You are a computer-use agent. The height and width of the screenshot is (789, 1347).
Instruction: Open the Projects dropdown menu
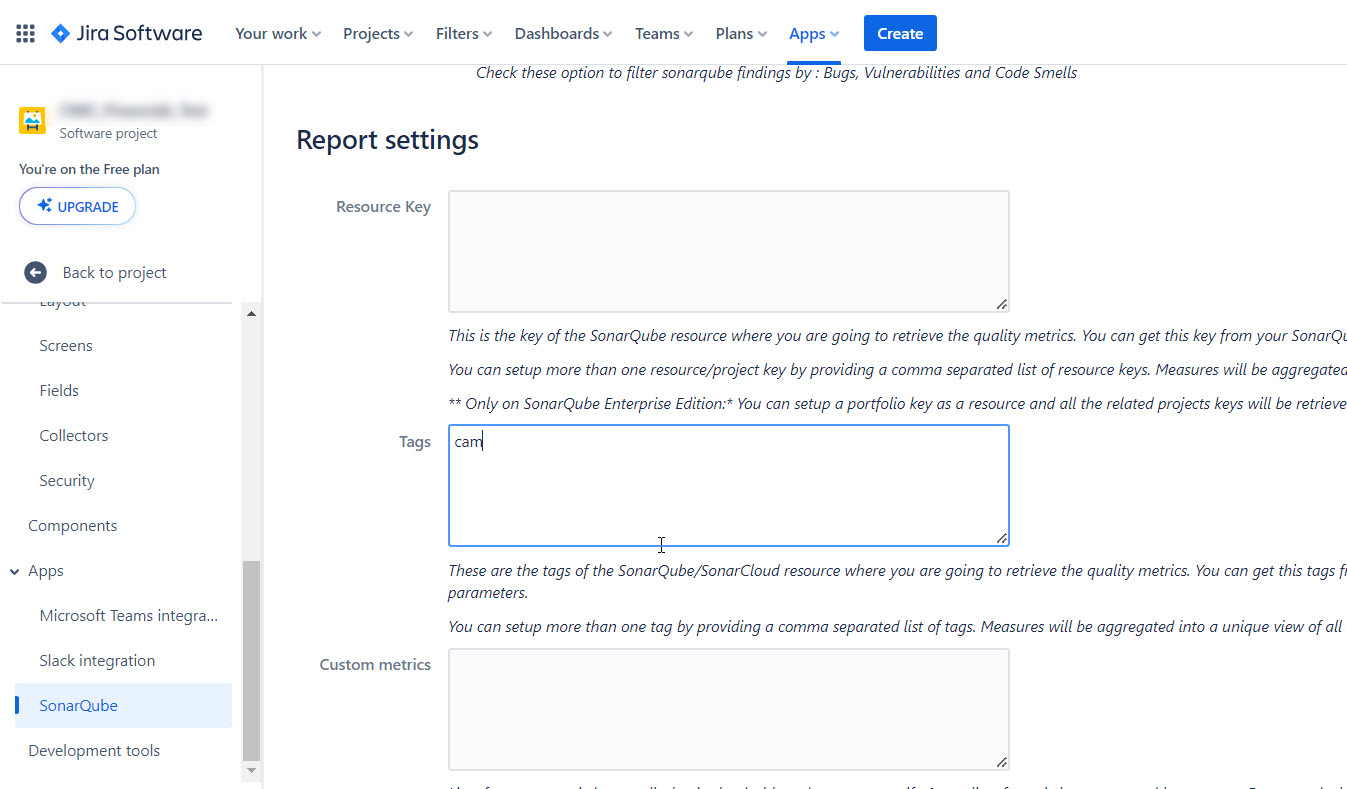coord(378,33)
